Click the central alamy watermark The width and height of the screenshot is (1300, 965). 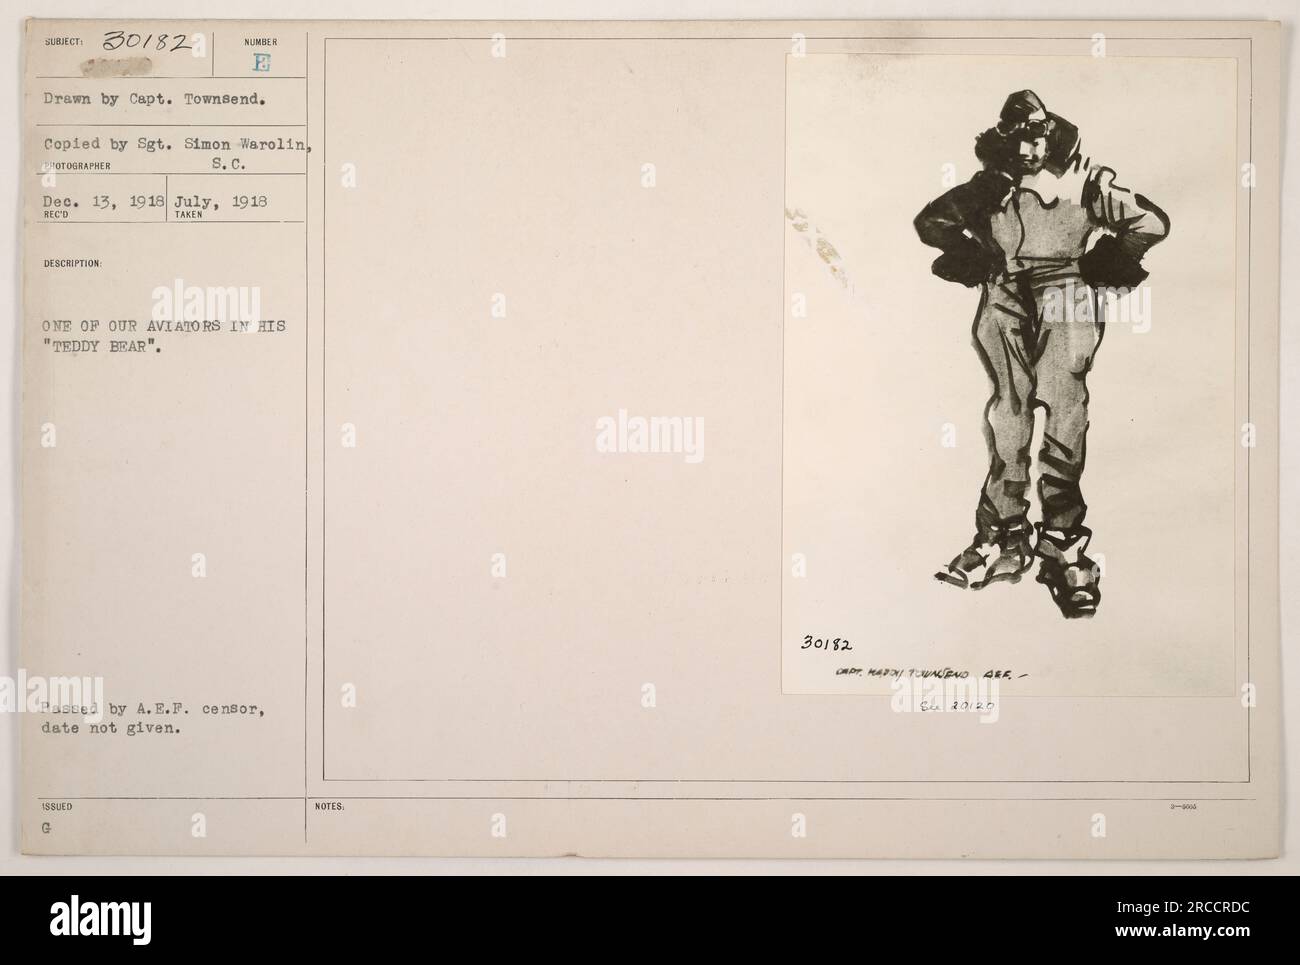[650, 435]
